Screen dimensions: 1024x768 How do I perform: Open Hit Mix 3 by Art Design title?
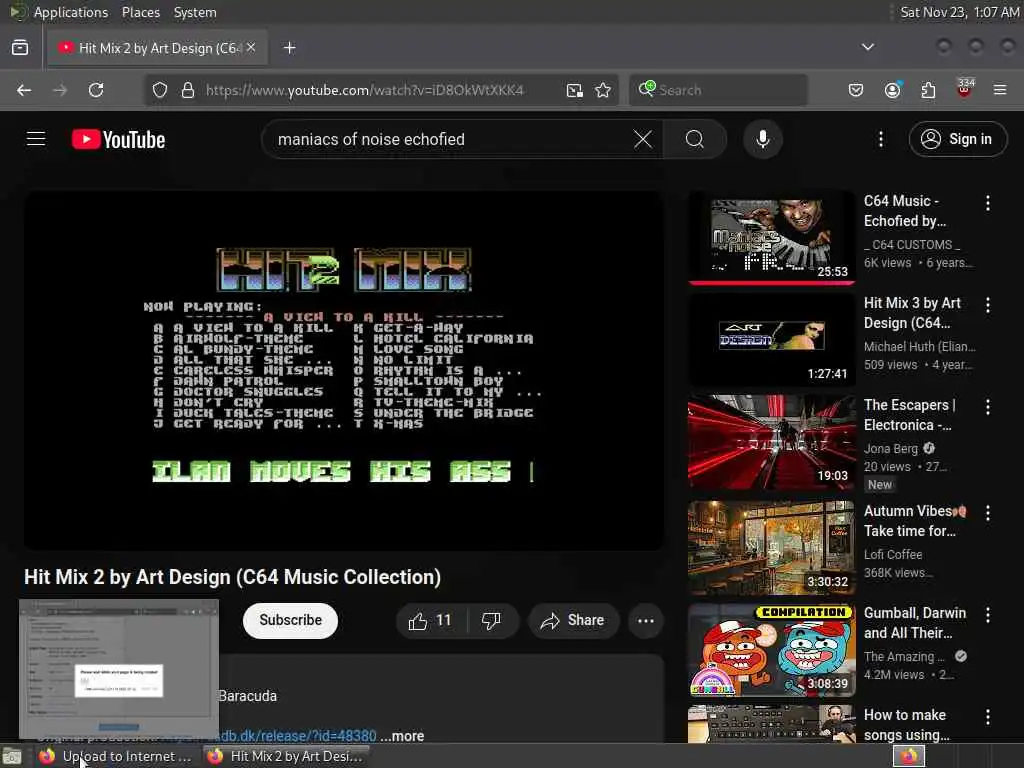[912, 313]
